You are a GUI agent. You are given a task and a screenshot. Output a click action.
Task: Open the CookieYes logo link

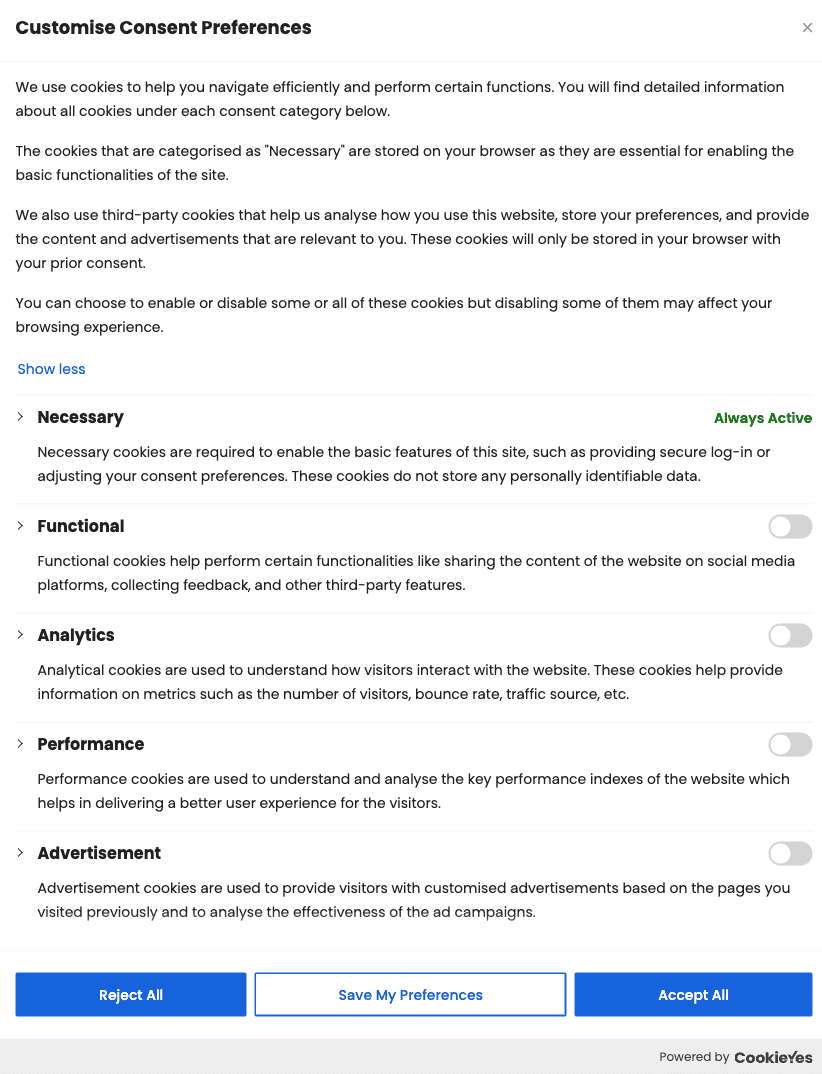pos(773,1058)
